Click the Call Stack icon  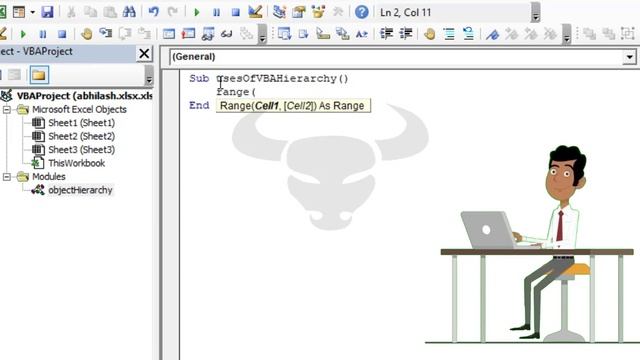(246, 34)
